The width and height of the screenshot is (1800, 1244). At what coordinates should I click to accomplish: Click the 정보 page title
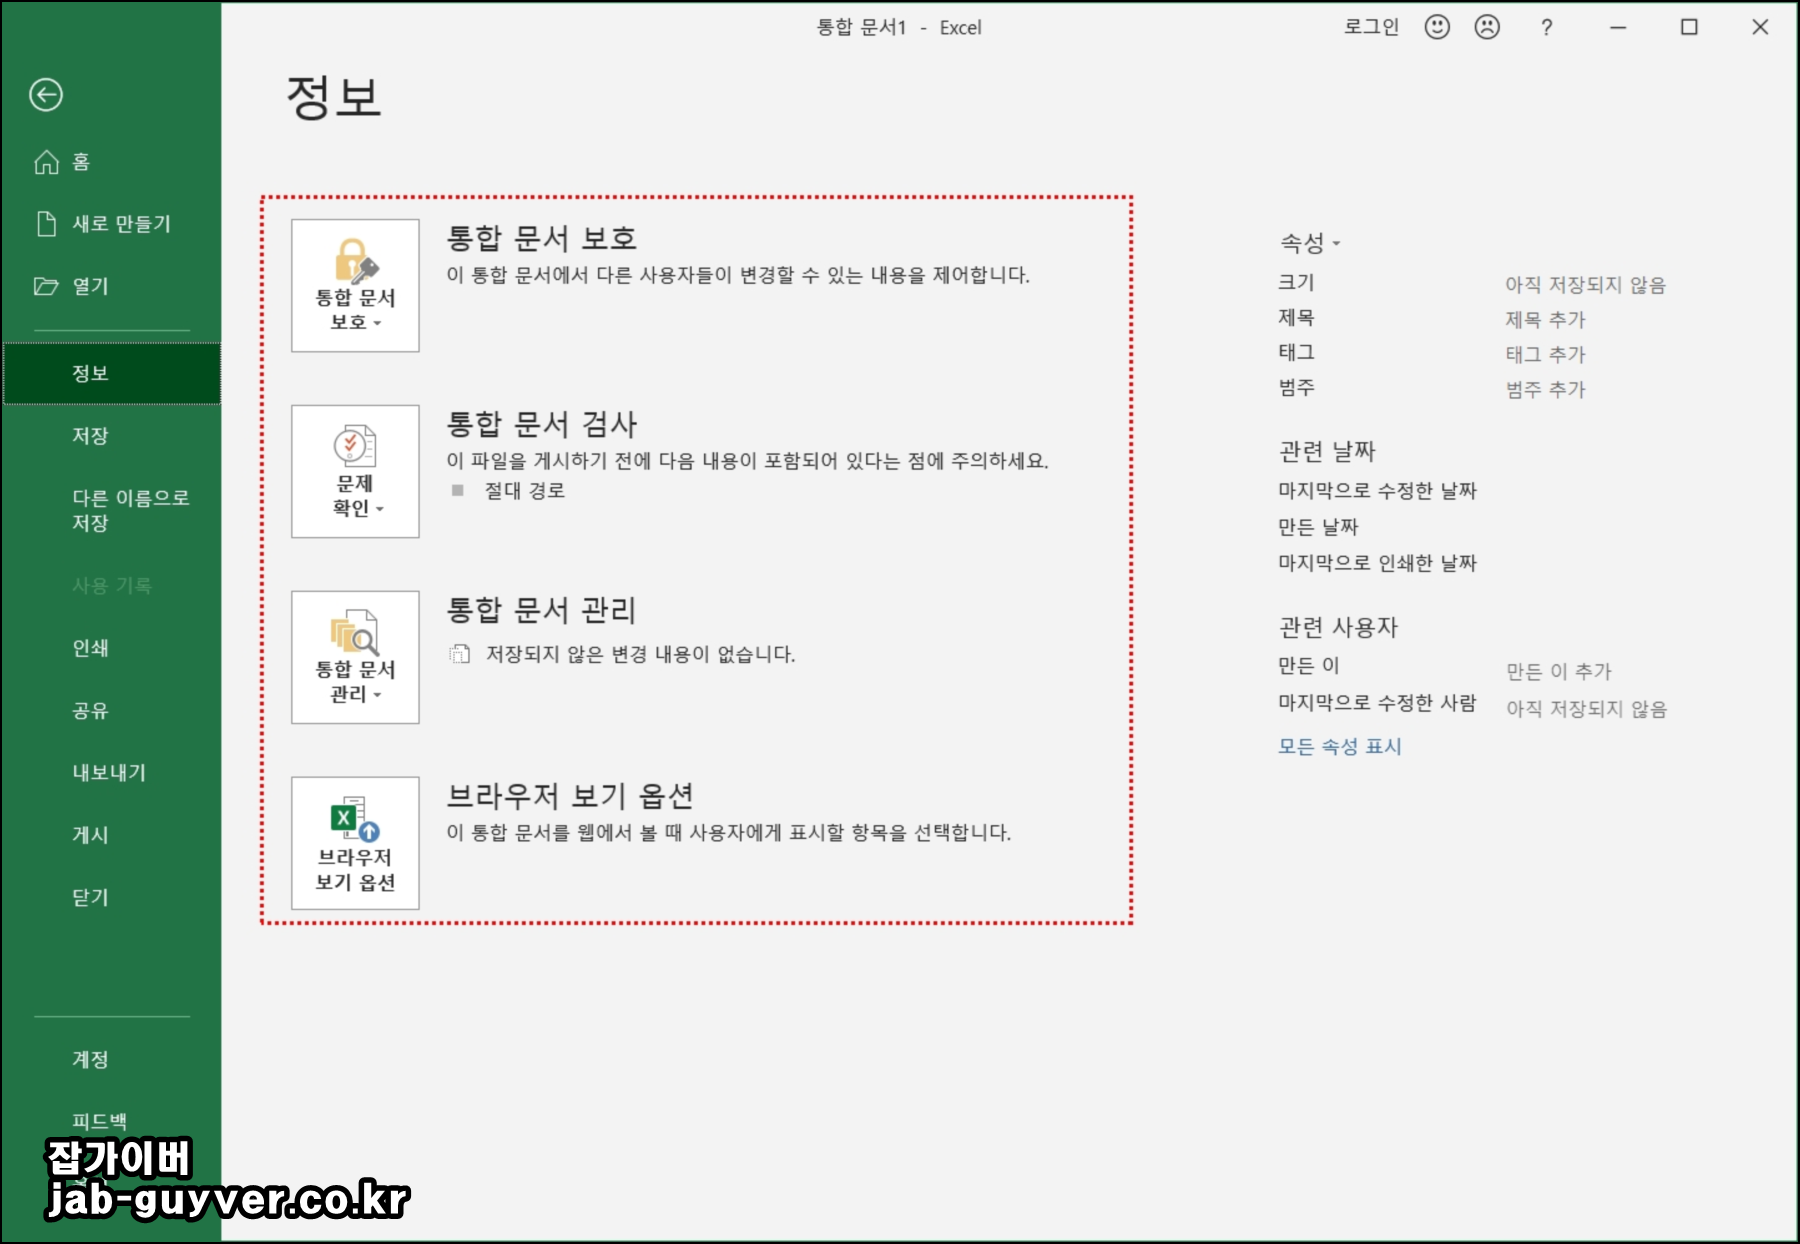[334, 97]
